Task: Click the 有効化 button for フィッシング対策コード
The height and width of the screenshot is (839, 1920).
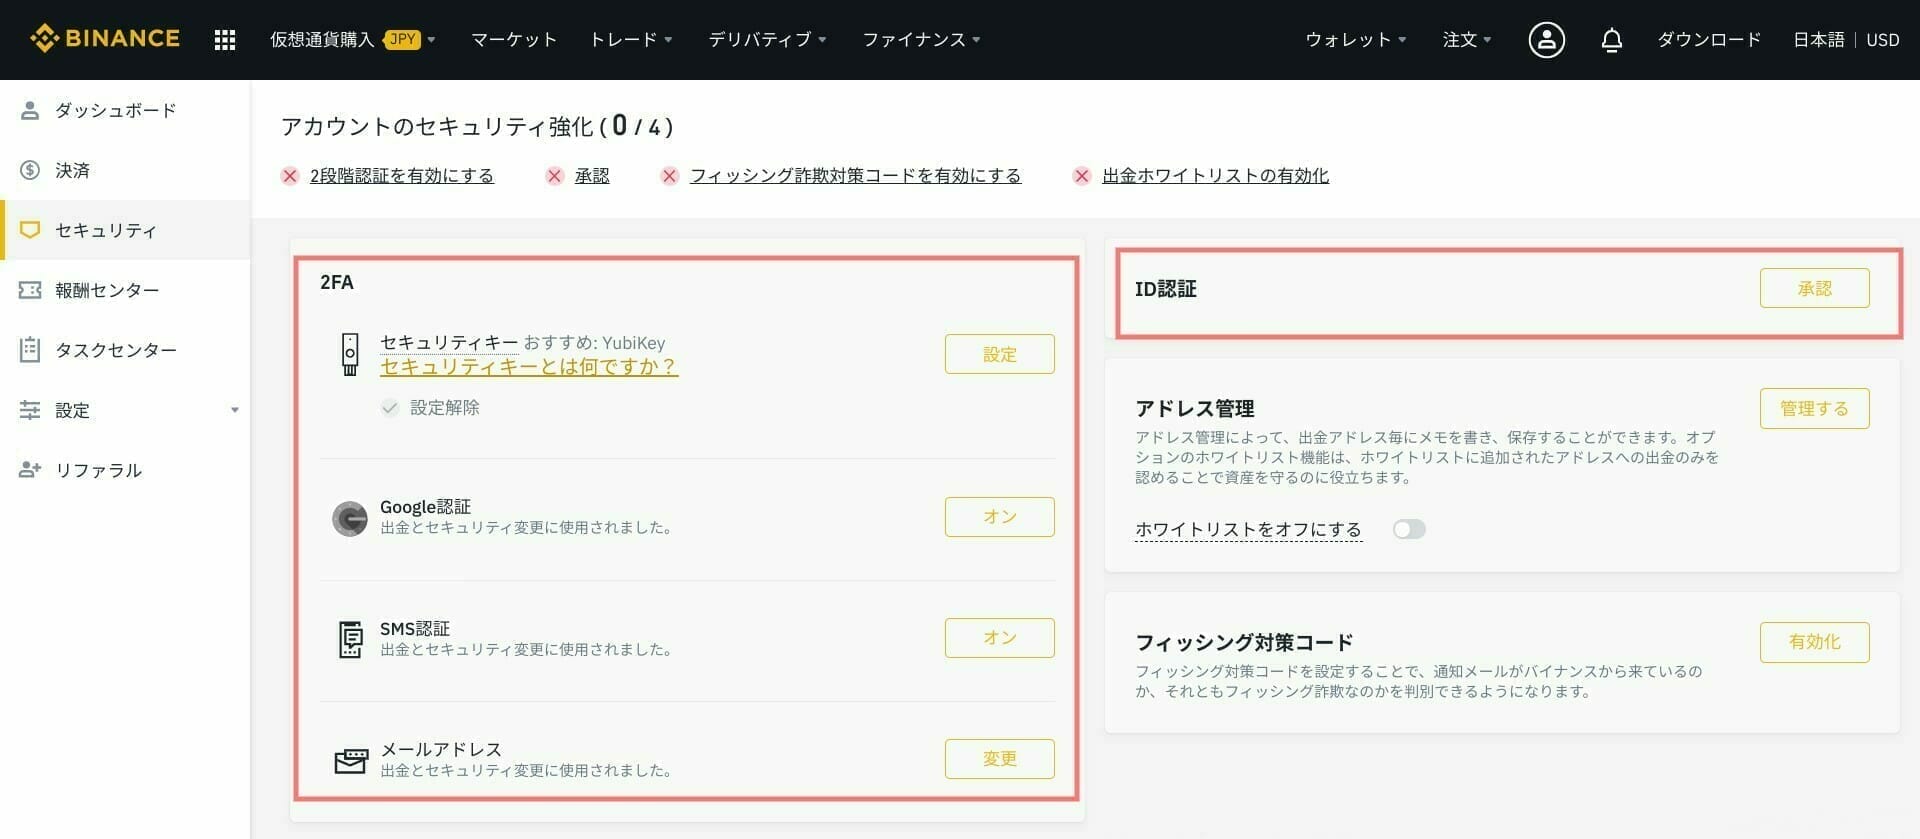Action: point(1814,642)
